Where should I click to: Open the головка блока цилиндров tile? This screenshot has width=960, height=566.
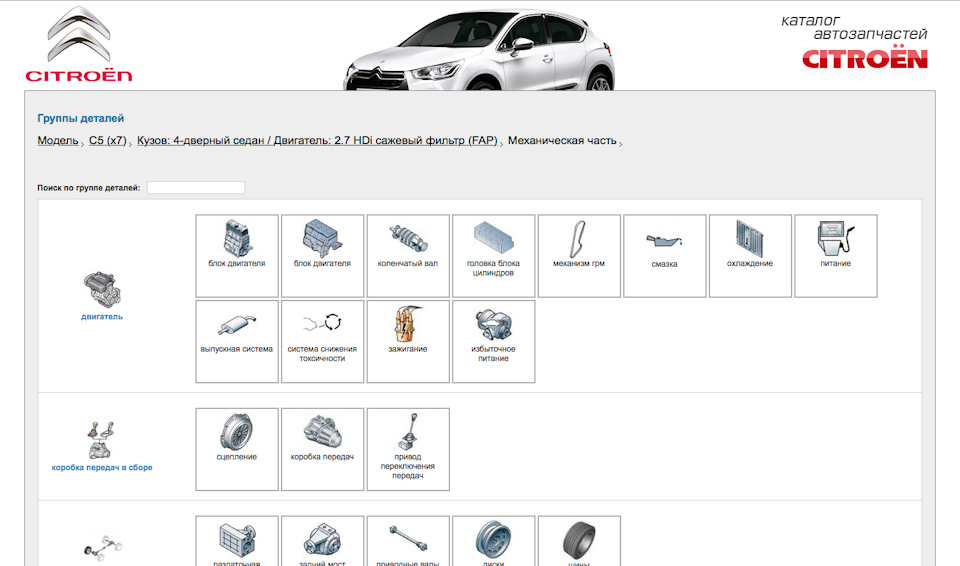click(493, 256)
